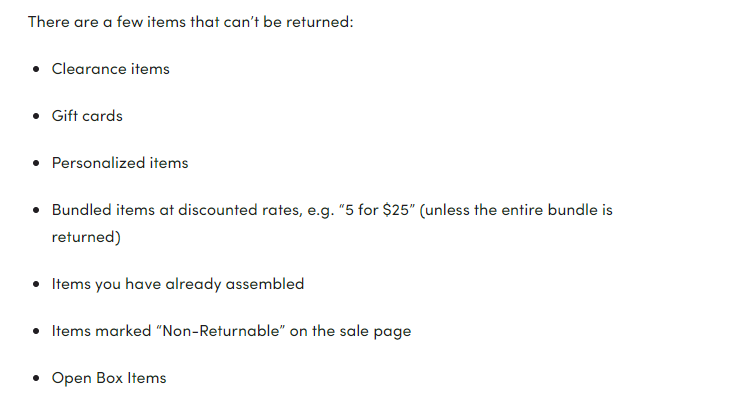Click the bullet beside "Bundled items"
The image size is (732, 401).
pyautogui.click(x=37, y=212)
